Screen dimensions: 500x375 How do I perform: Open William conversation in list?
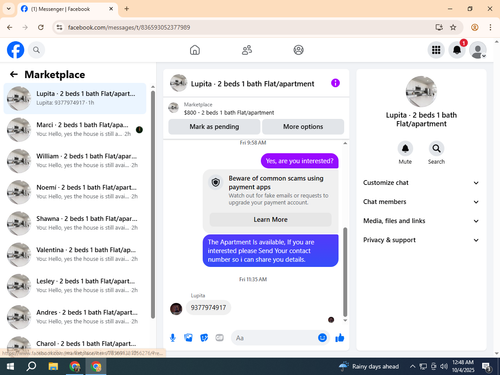coord(75,161)
